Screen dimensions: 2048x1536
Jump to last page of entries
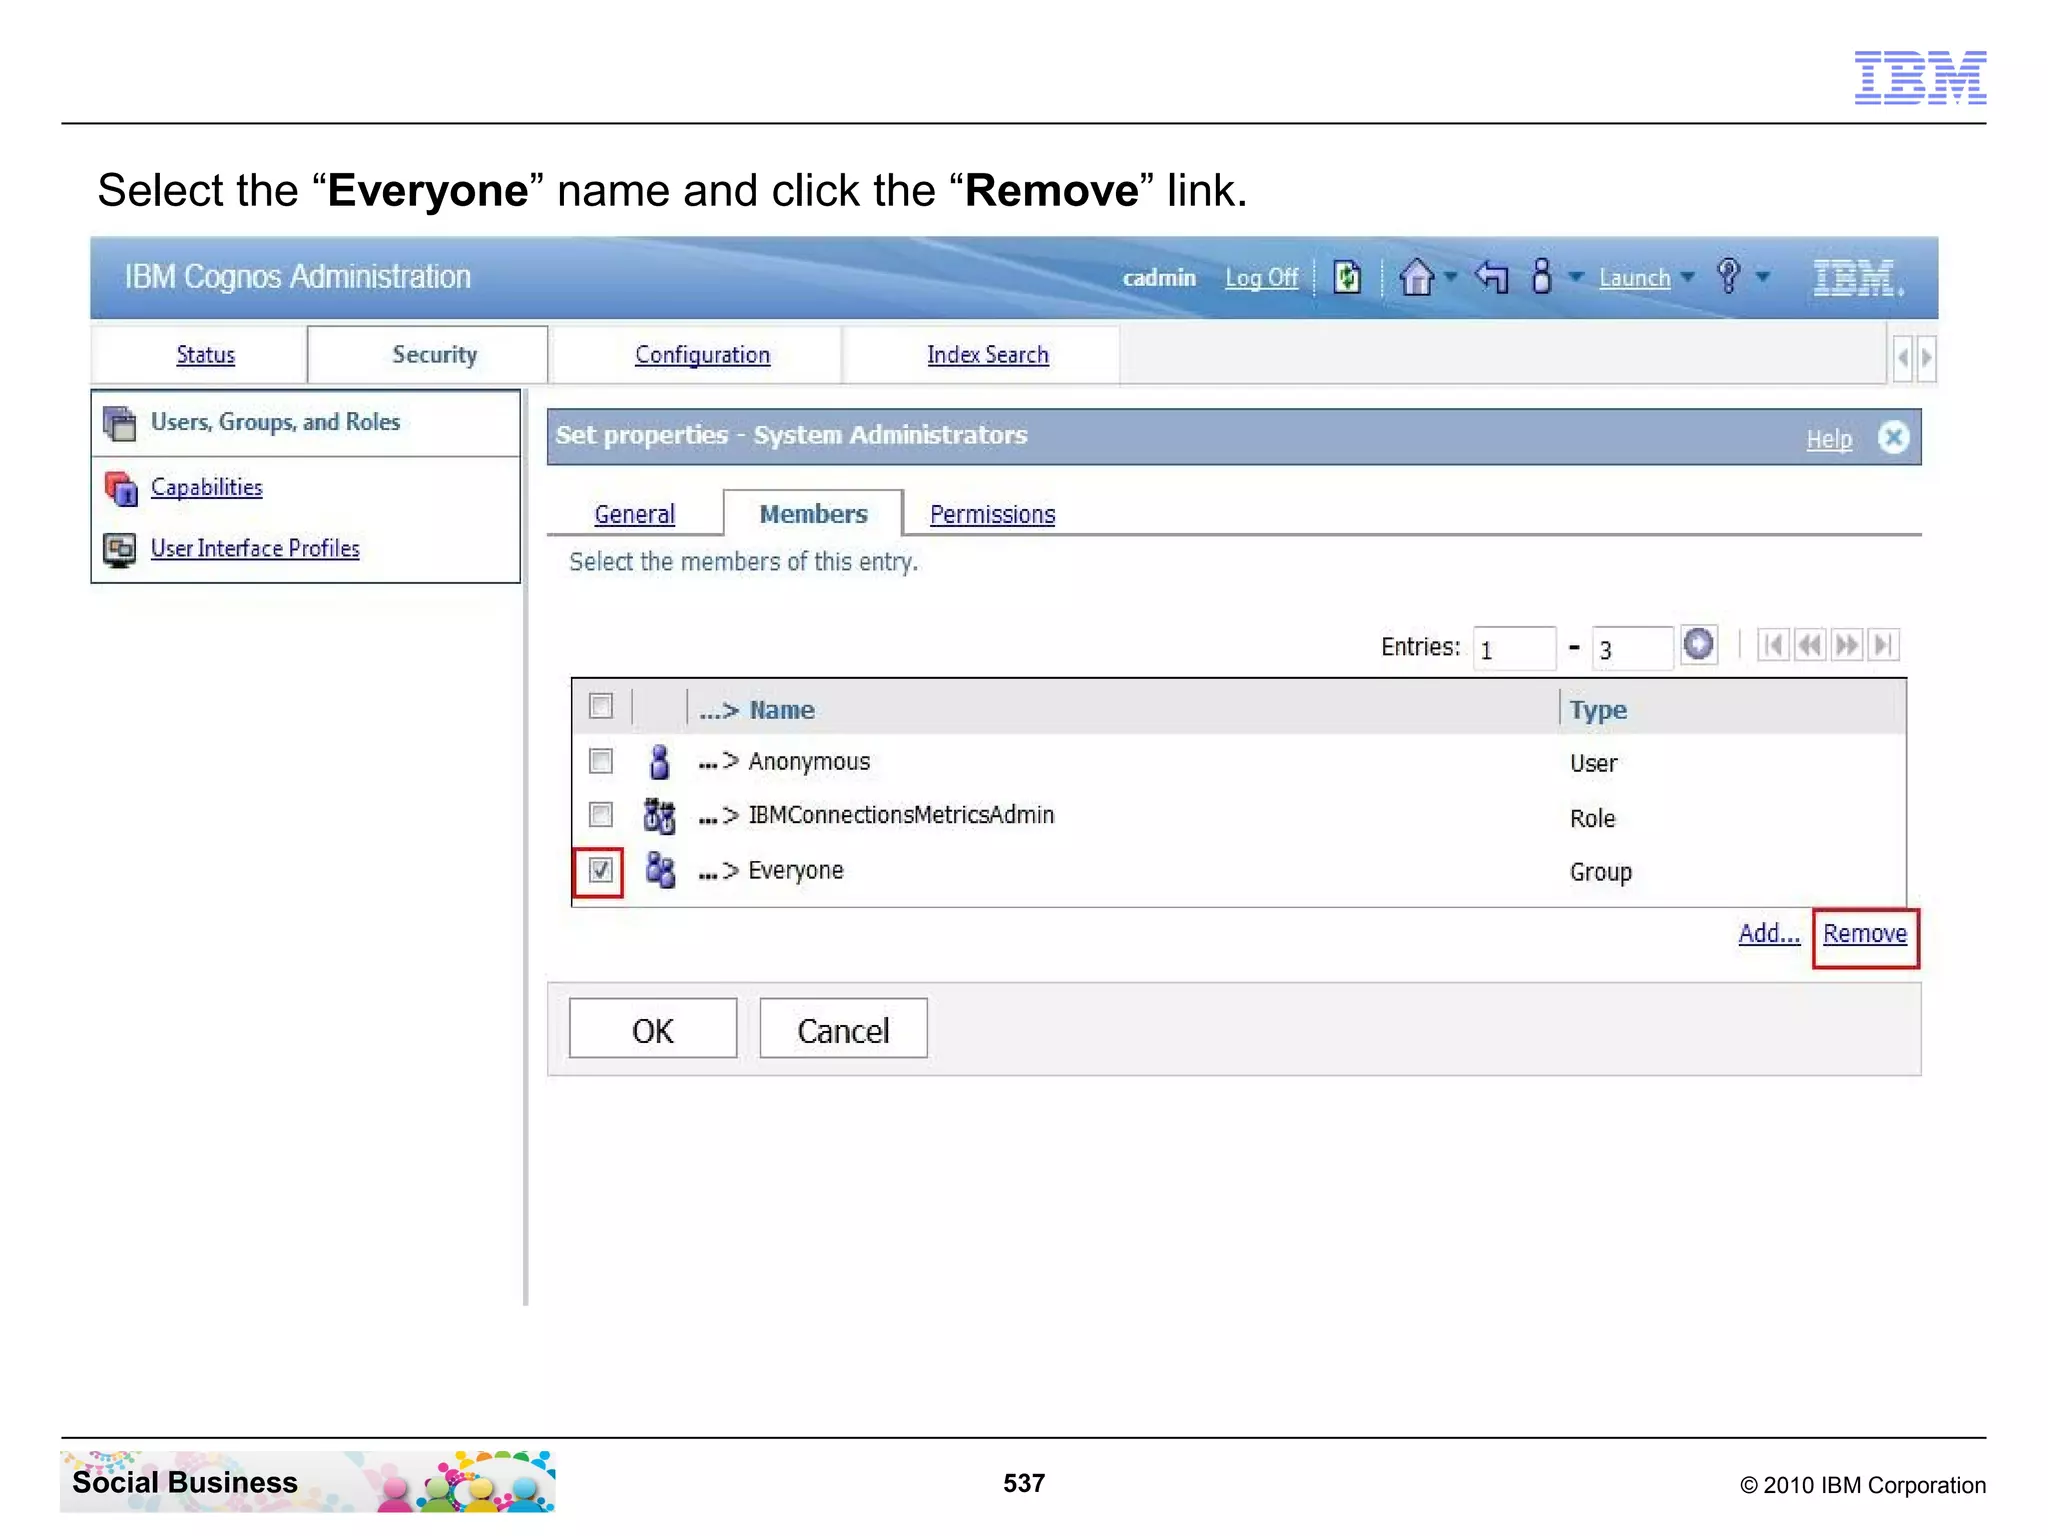coord(1884,645)
